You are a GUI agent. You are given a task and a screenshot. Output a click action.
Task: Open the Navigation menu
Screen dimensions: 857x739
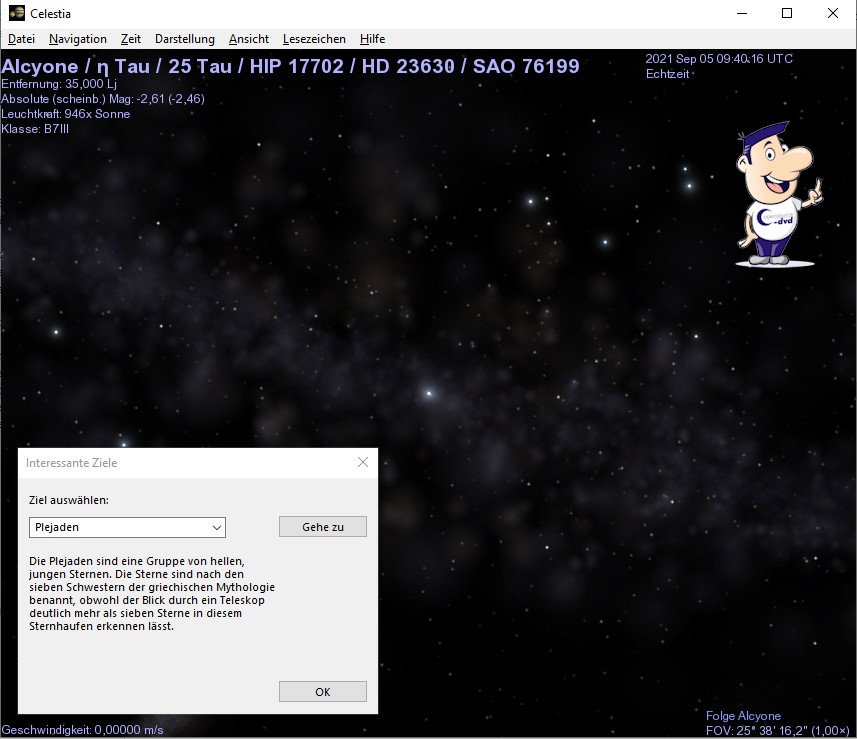77,39
